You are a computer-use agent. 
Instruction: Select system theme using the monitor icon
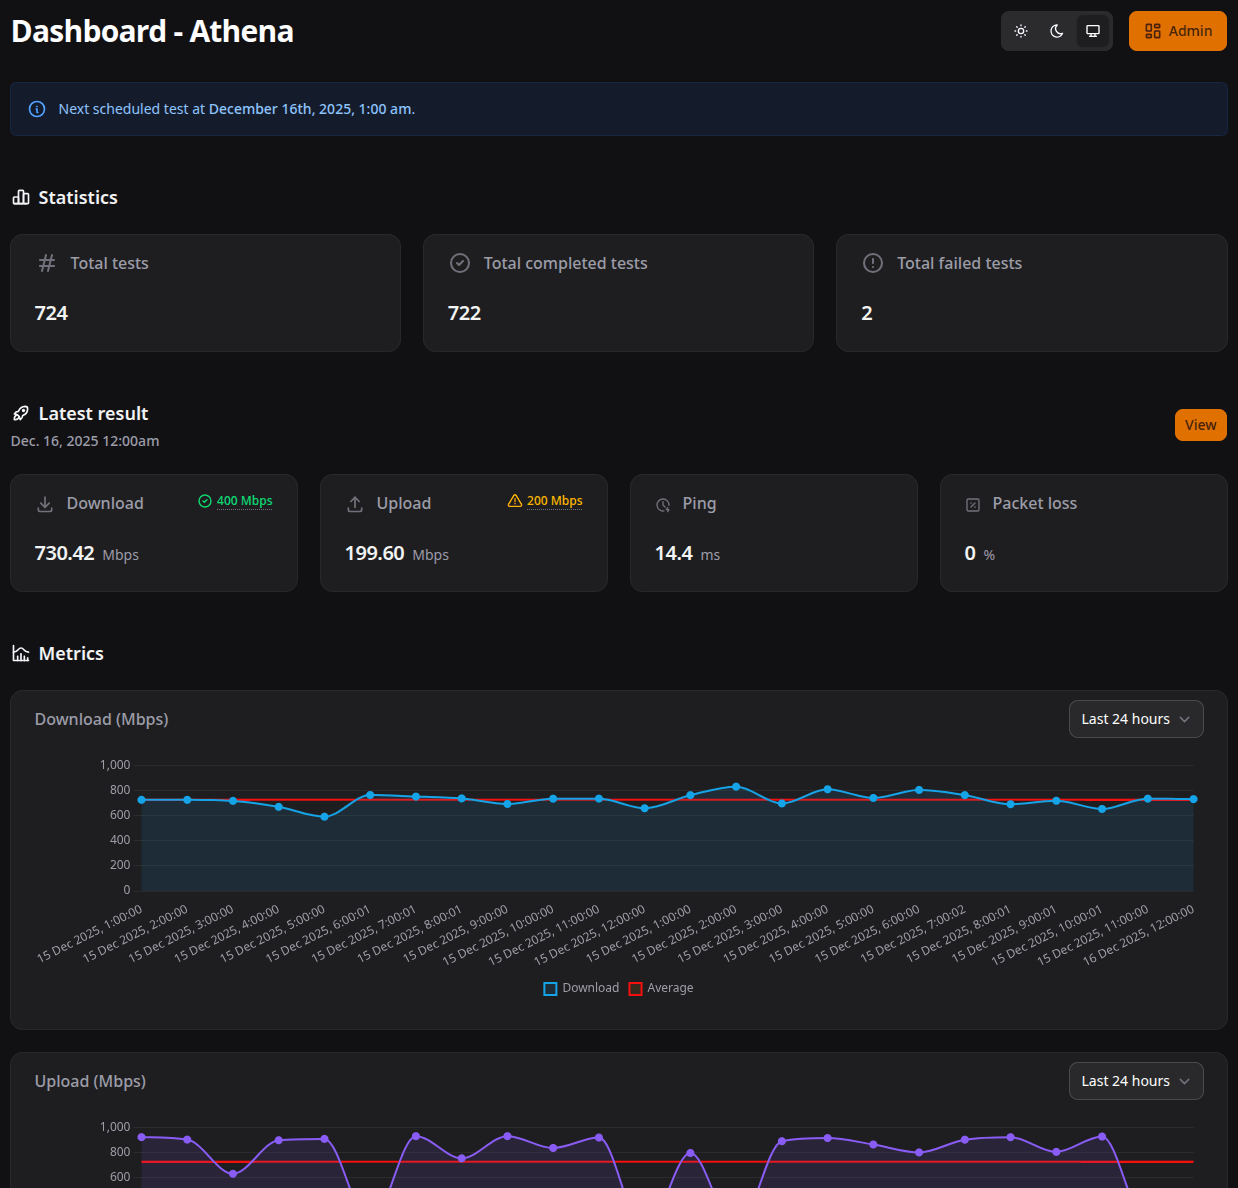click(x=1092, y=31)
